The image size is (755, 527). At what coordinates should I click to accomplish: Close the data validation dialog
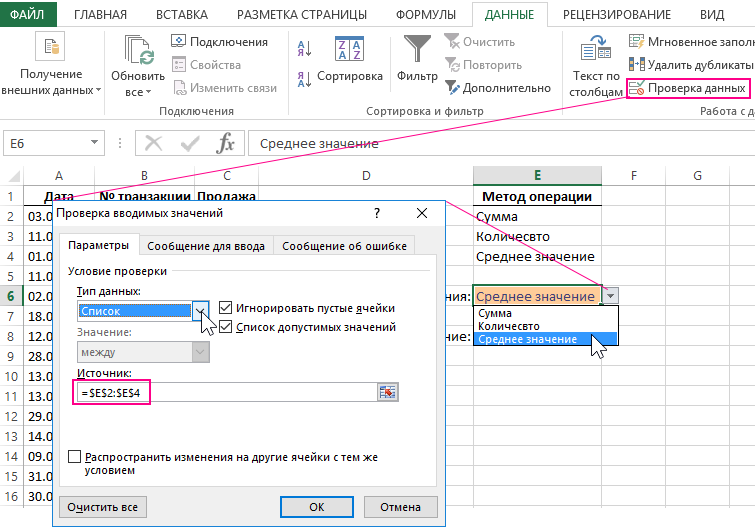tap(422, 213)
